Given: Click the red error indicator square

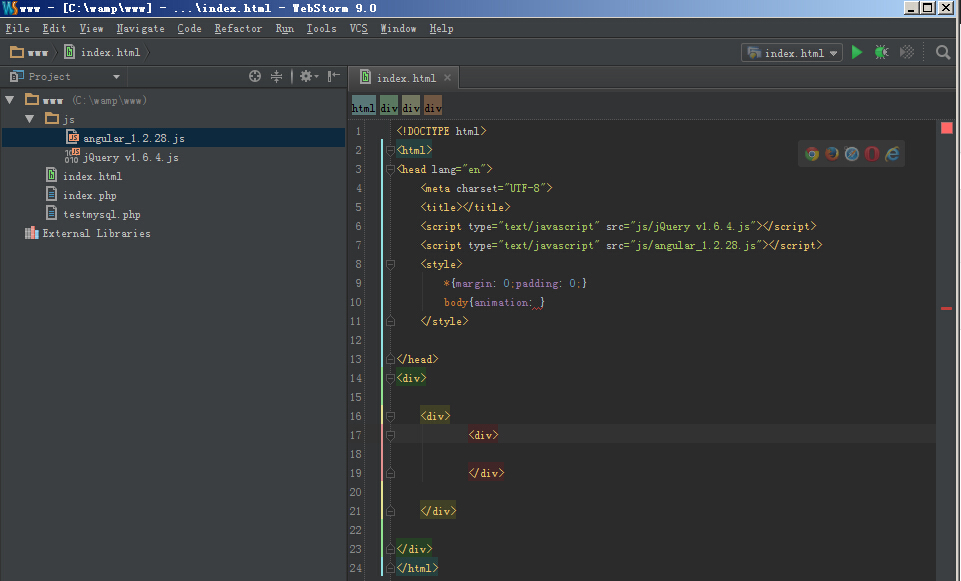Looking at the screenshot, I should point(947,127).
